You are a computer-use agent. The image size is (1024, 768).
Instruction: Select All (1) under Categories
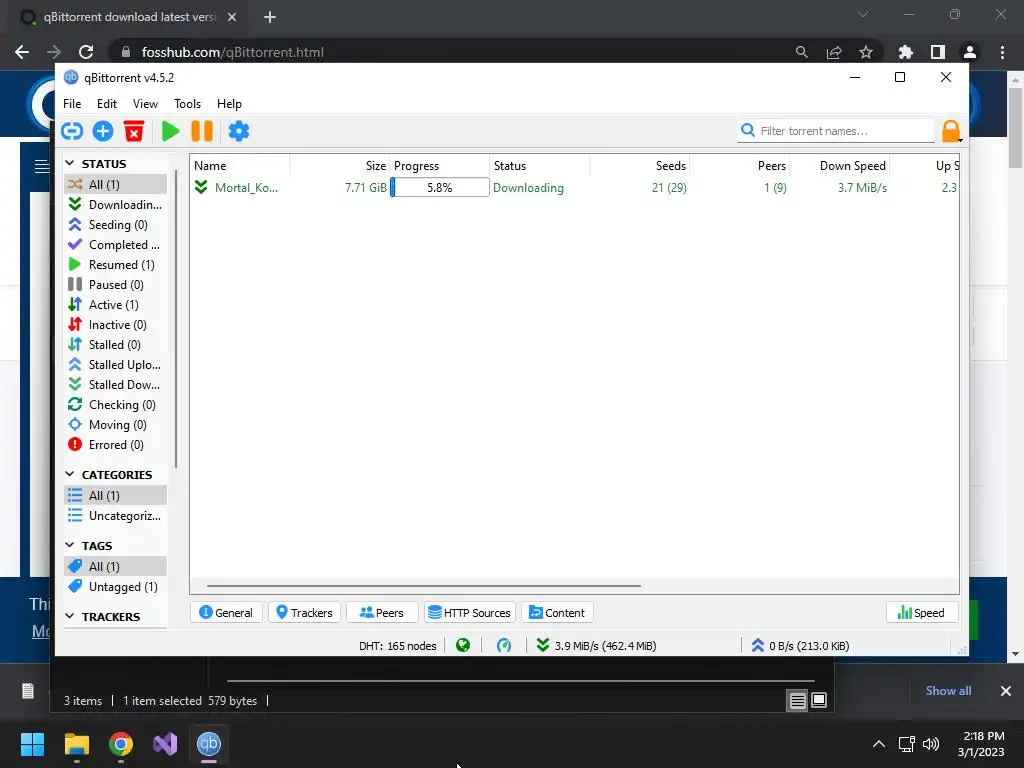(x=116, y=496)
